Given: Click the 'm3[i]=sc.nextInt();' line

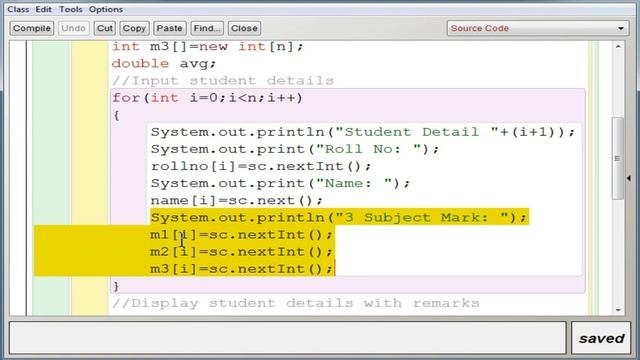Looking at the screenshot, I should (x=242, y=269).
